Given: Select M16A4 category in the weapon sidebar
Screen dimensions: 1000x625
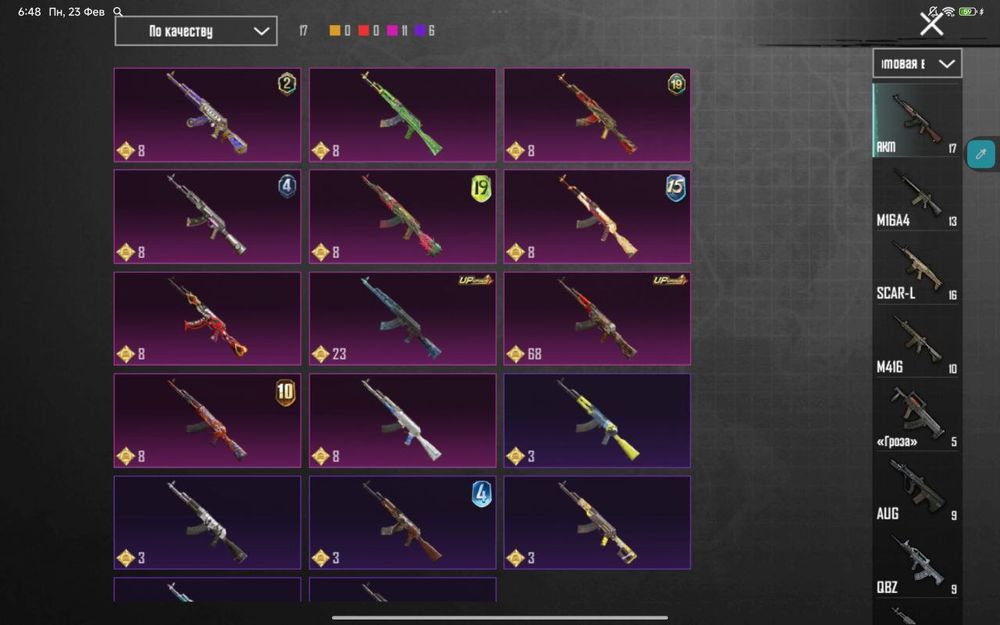Looking at the screenshot, I should coord(916,195).
